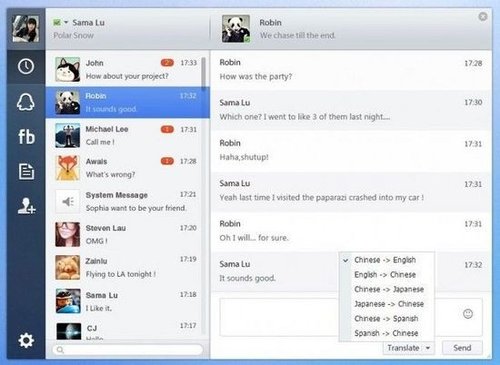
Task: Open settings gear icon
Action: pos(26,340)
